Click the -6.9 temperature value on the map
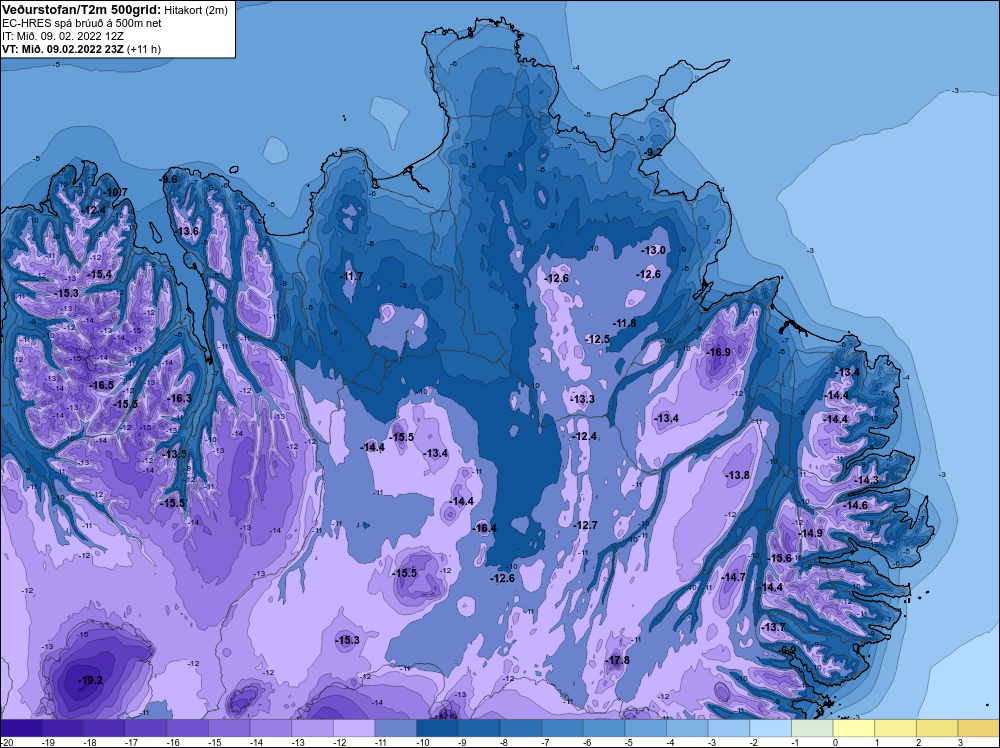This screenshot has height=748, width=1000. [788, 650]
